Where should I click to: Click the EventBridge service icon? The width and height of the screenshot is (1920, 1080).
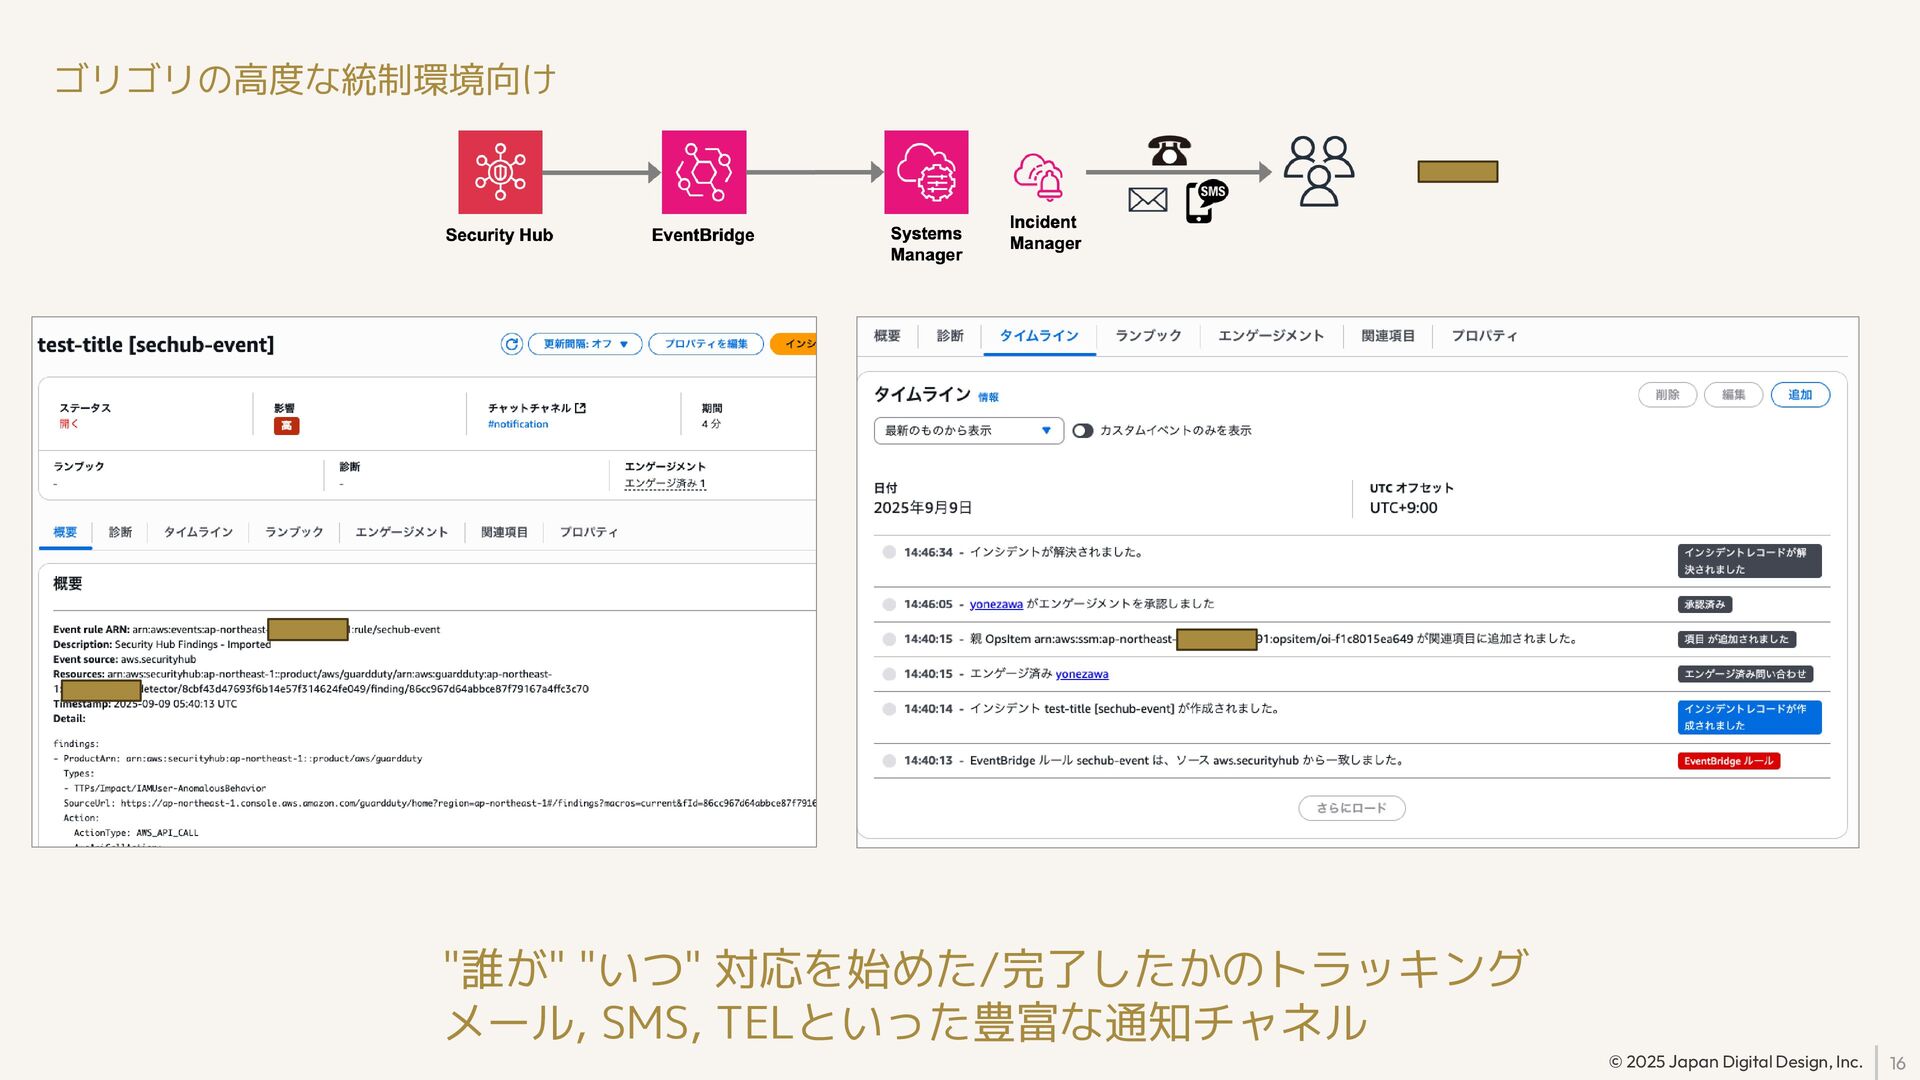pyautogui.click(x=704, y=172)
